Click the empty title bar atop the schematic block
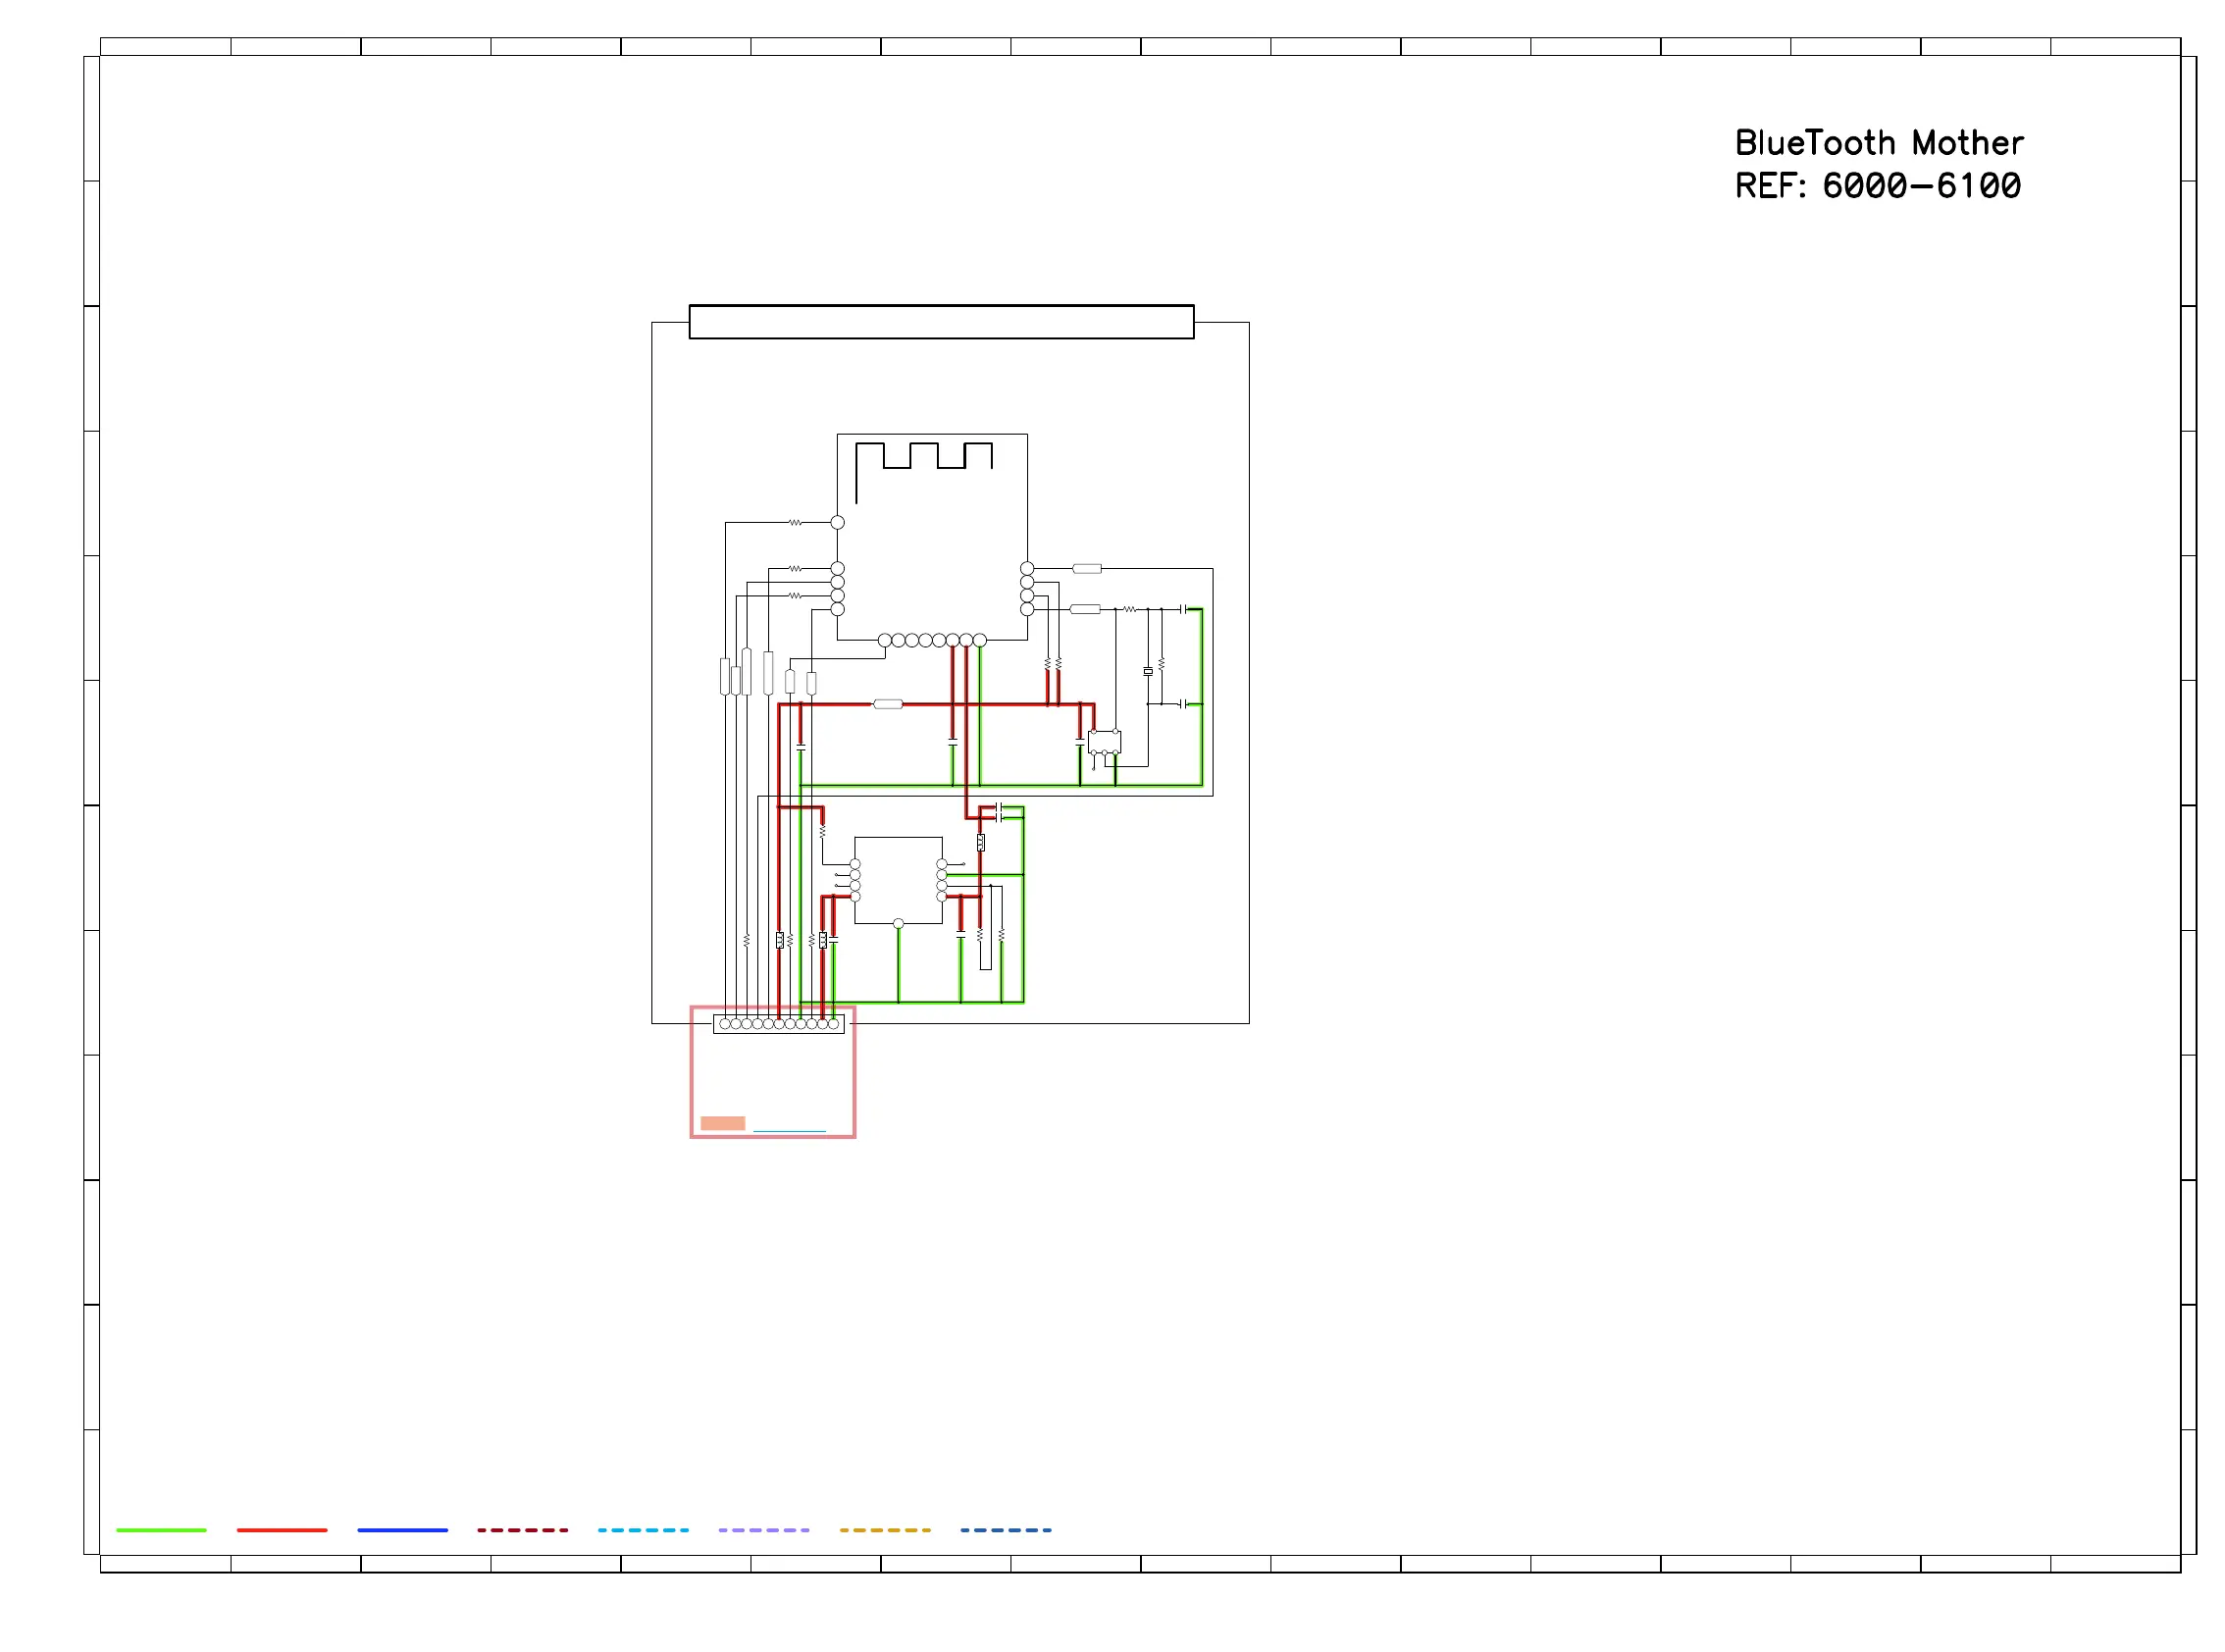 pyautogui.click(x=941, y=322)
